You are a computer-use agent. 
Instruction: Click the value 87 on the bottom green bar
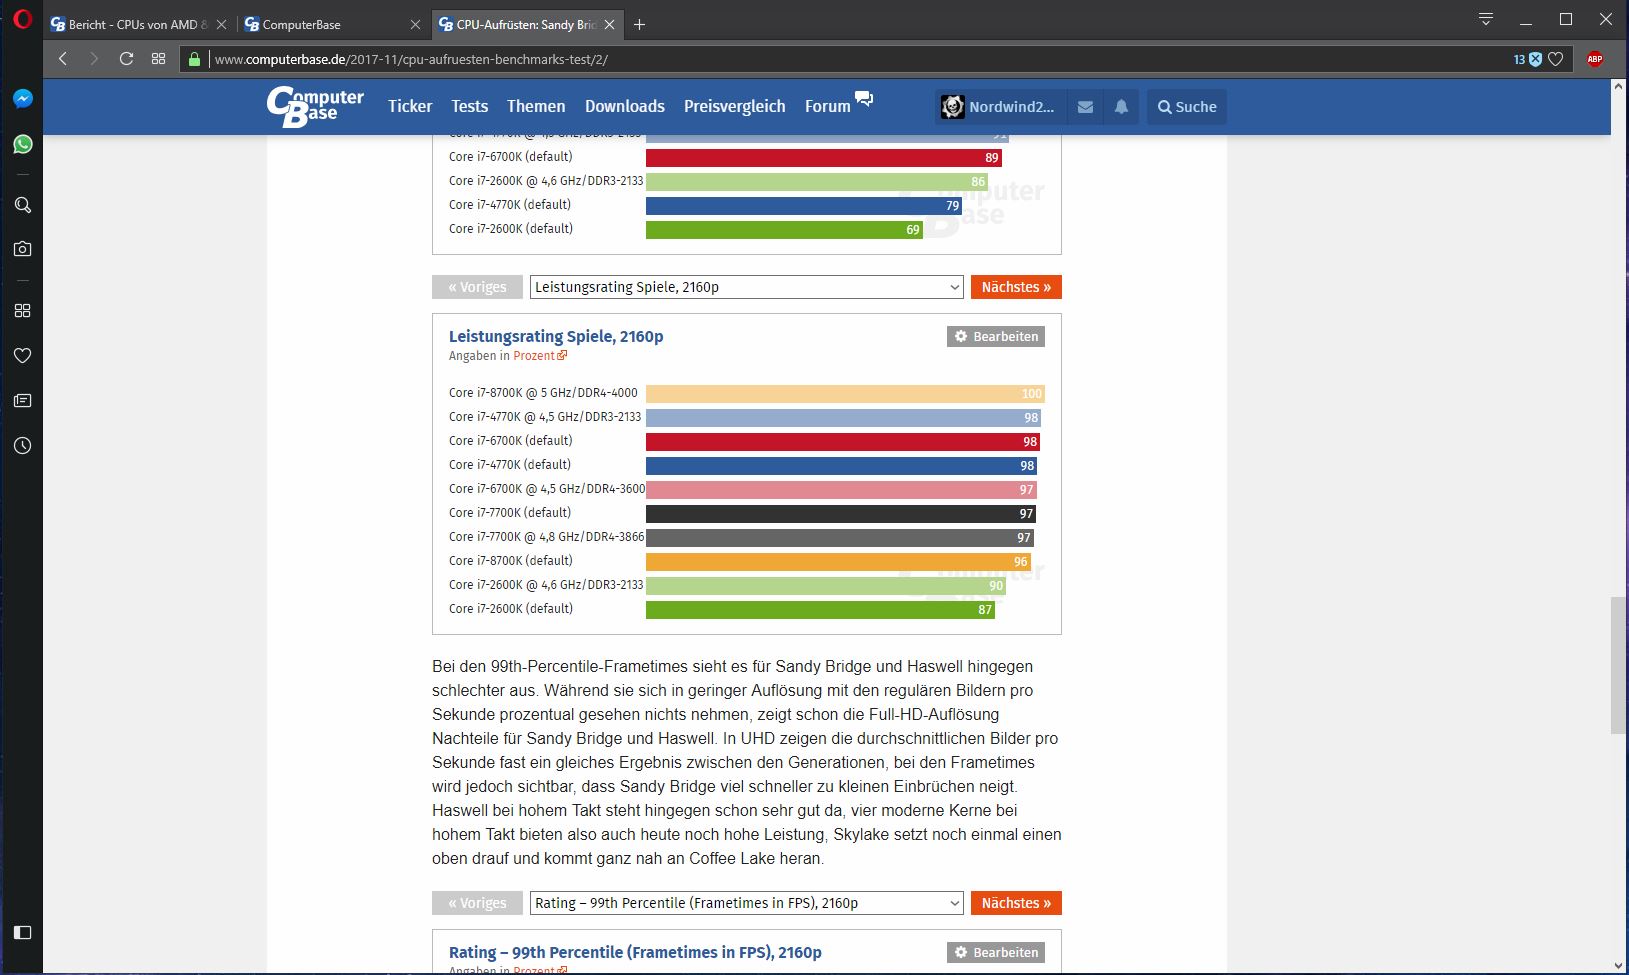point(985,610)
